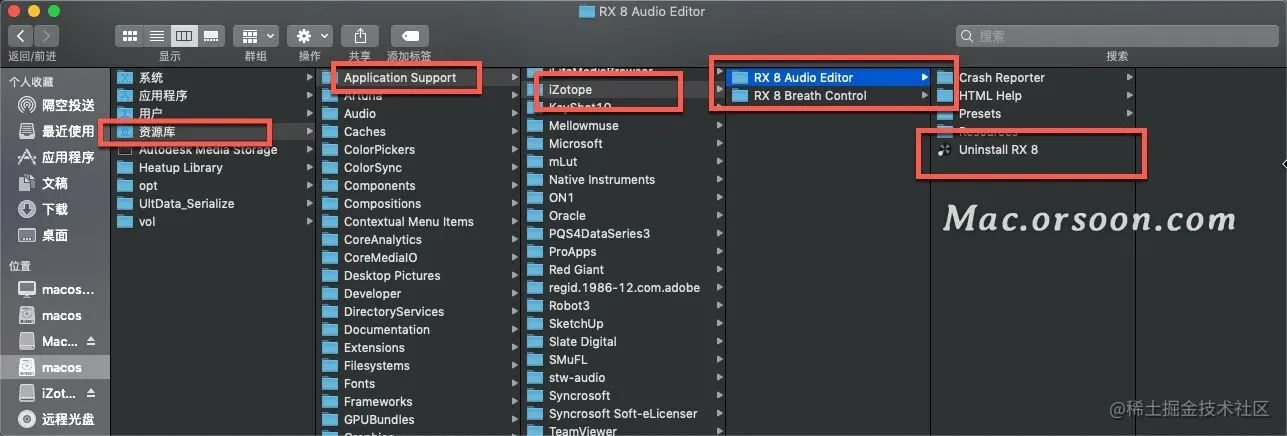This screenshot has height=436, width=1287.
Task: Switch to list view
Action: pyautogui.click(x=157, y=36)
